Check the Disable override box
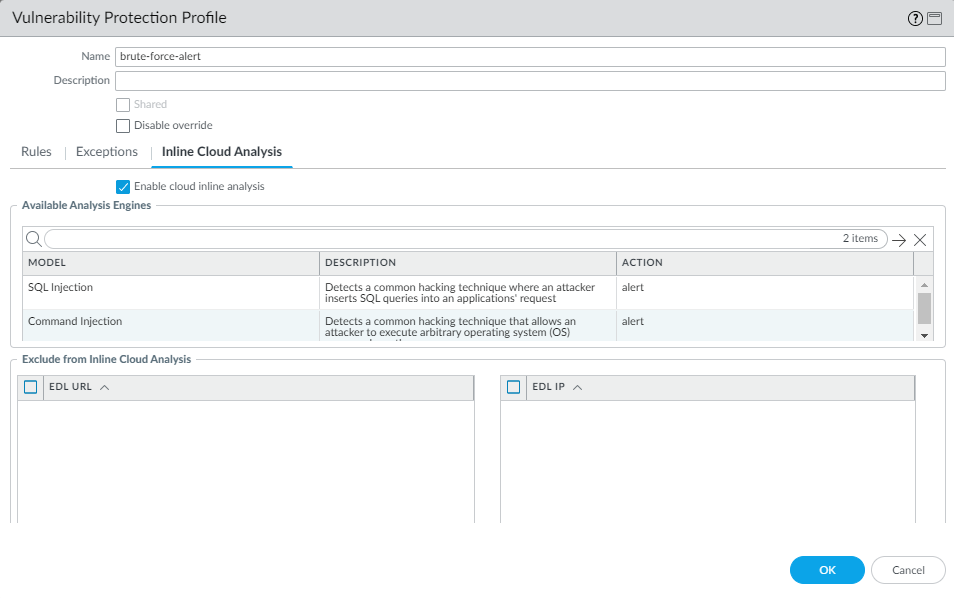The width and height of the screenshot is (954, 598). pyautogui.click(x=123, y=126)
